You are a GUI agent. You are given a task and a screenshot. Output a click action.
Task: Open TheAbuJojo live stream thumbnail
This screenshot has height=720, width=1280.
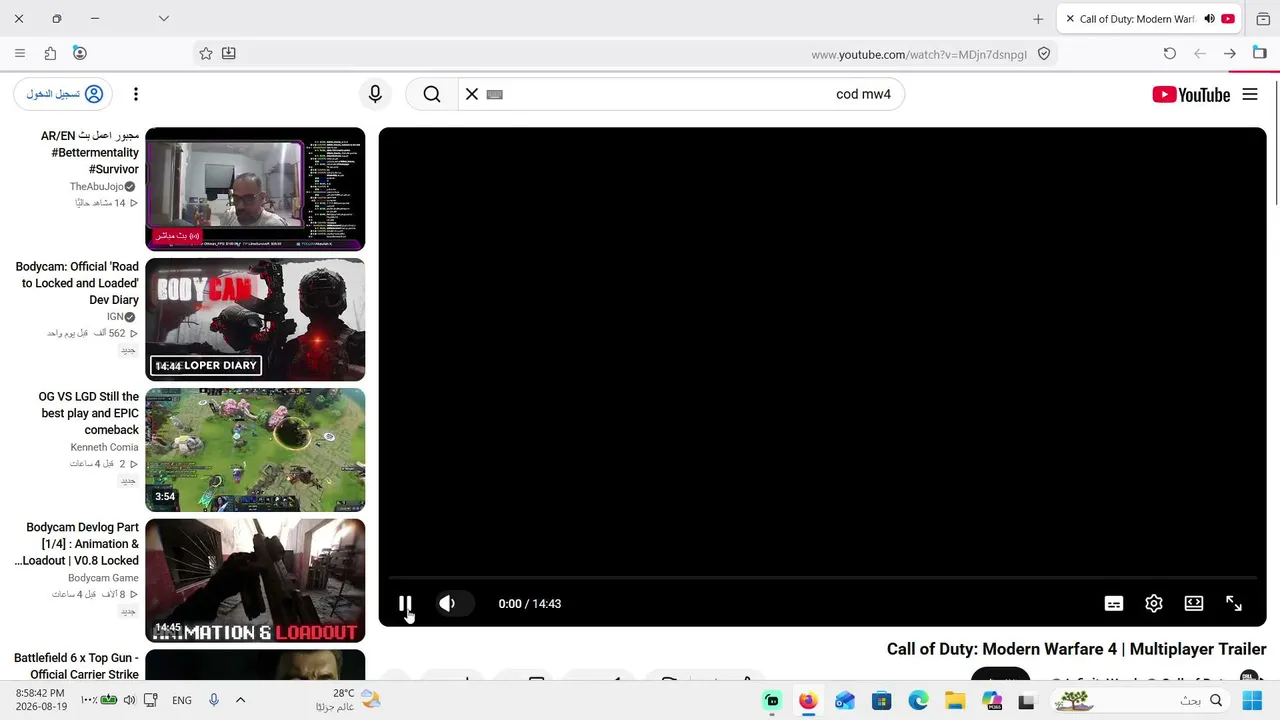pos(255,189)
